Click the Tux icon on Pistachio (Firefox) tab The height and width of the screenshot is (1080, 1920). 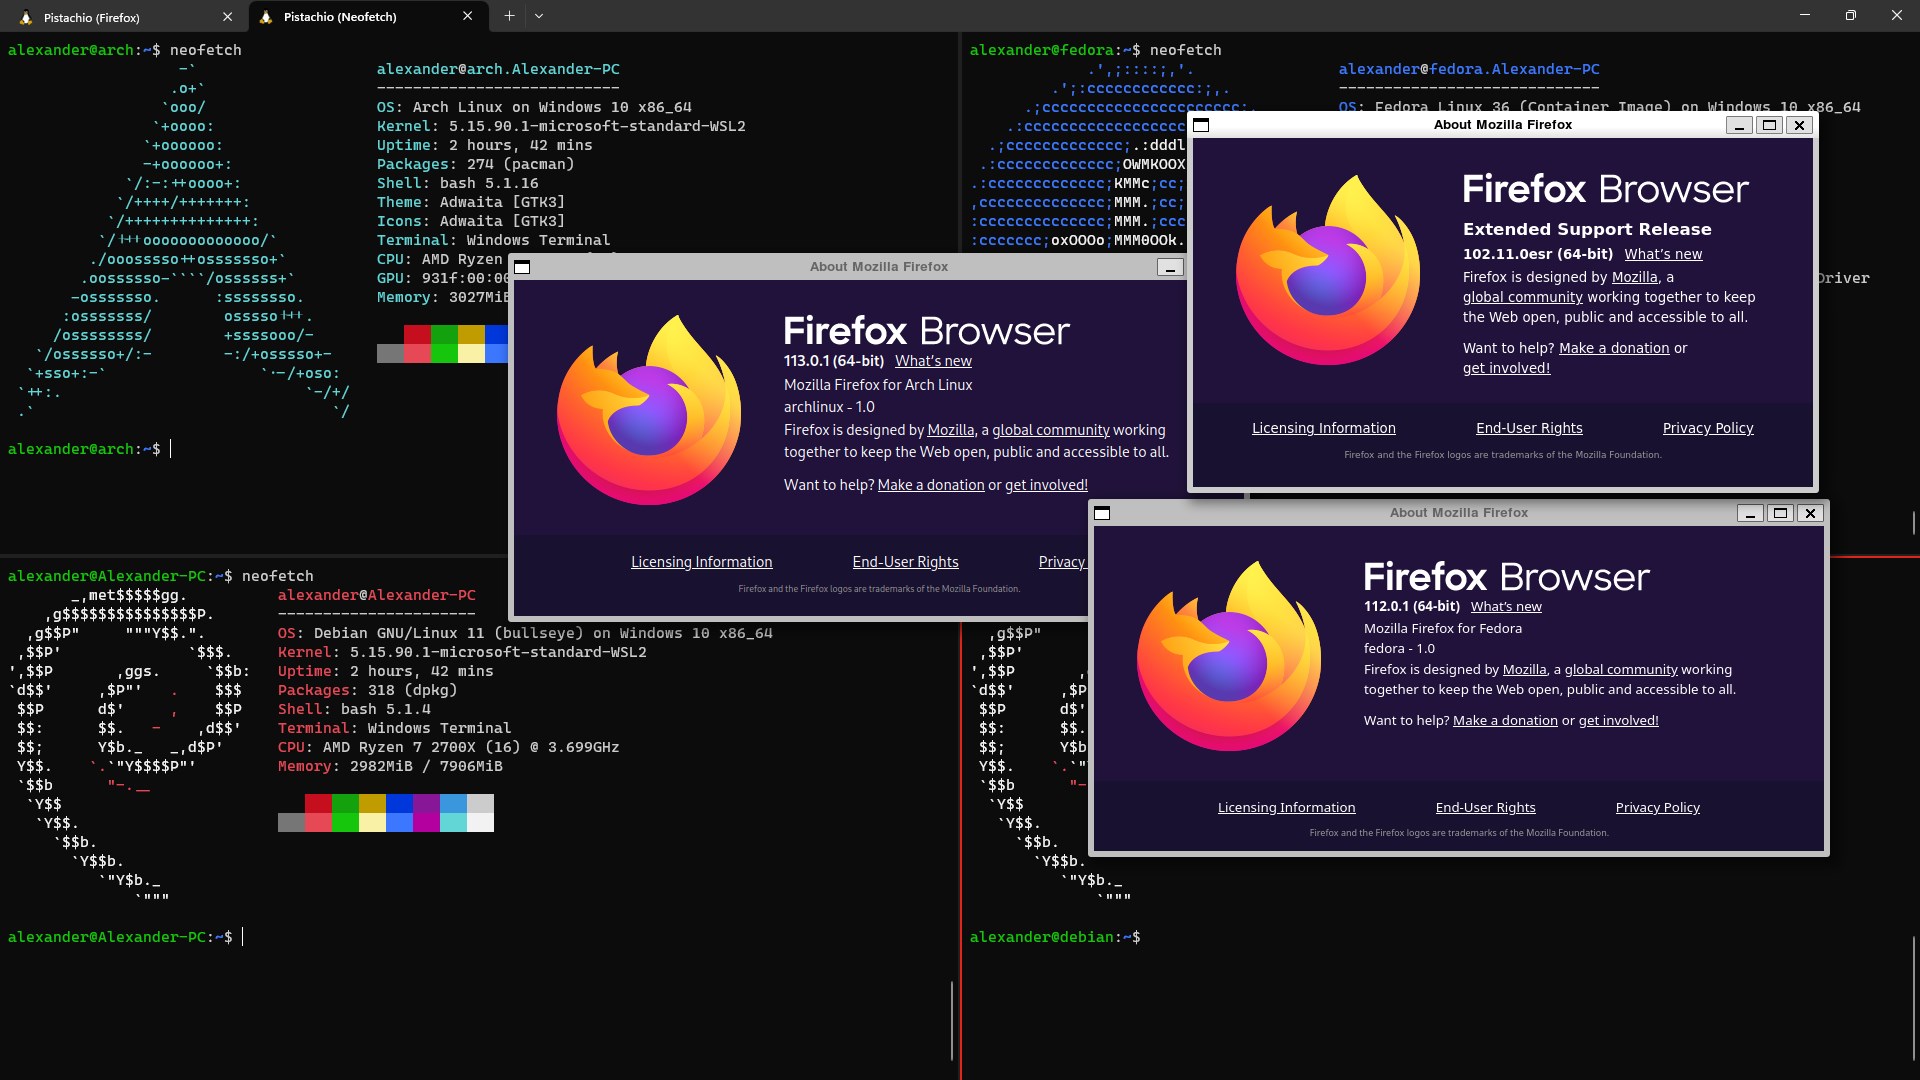point(26,17)
